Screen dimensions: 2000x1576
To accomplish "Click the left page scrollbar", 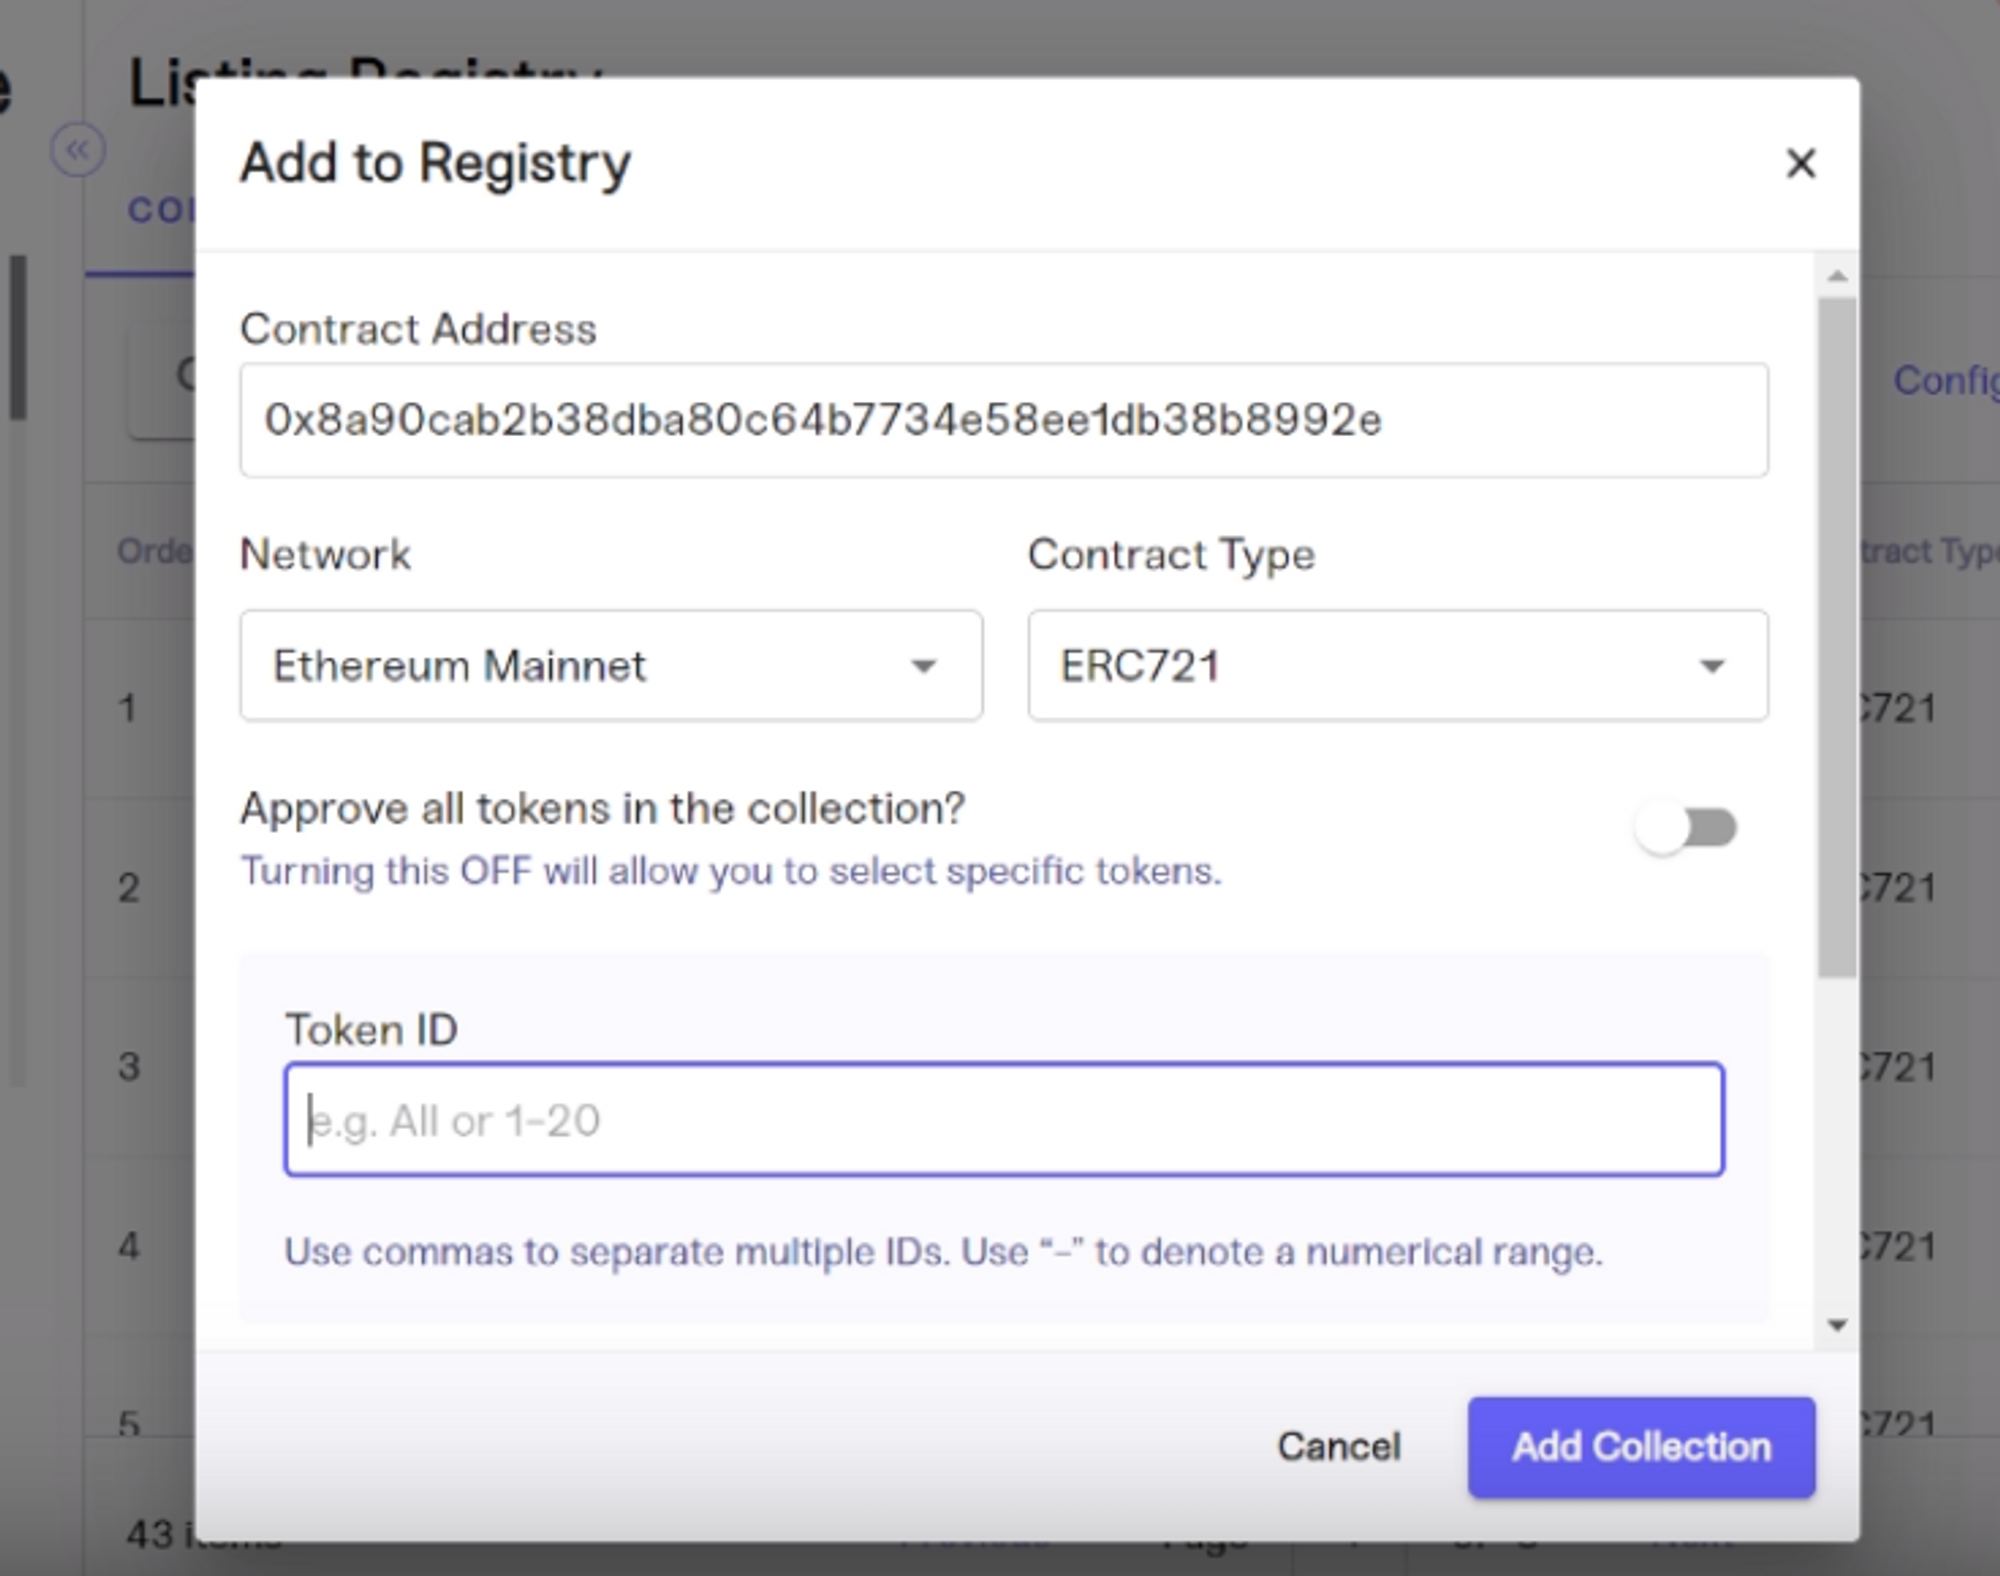I will (18, 337).
